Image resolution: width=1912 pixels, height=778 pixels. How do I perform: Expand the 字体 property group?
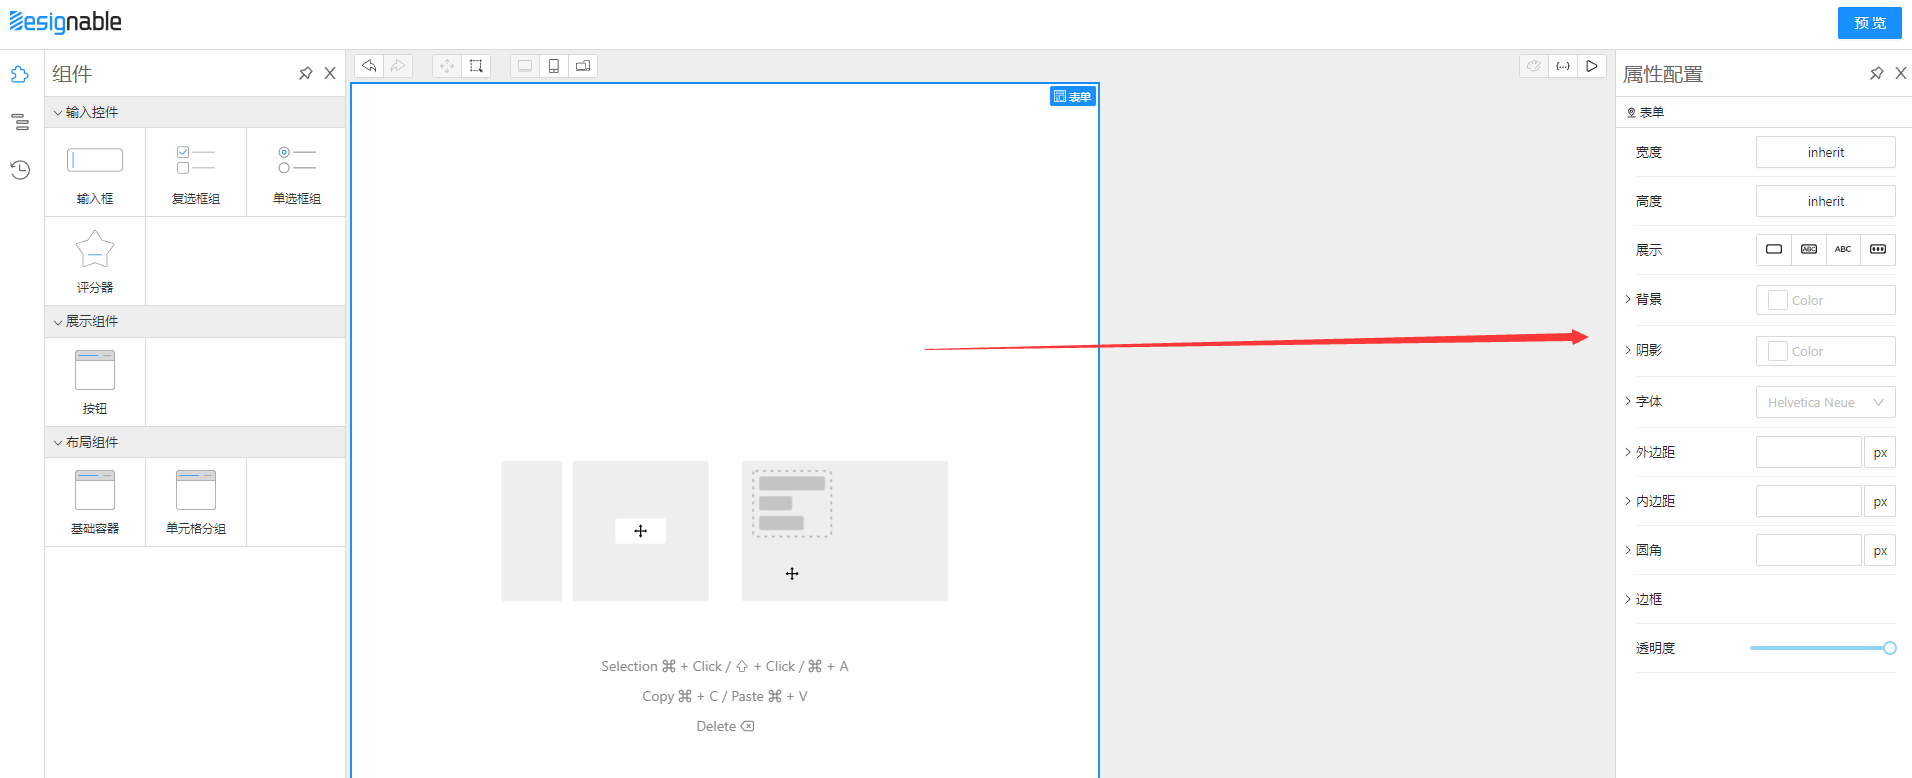[x=1628, y=401]
